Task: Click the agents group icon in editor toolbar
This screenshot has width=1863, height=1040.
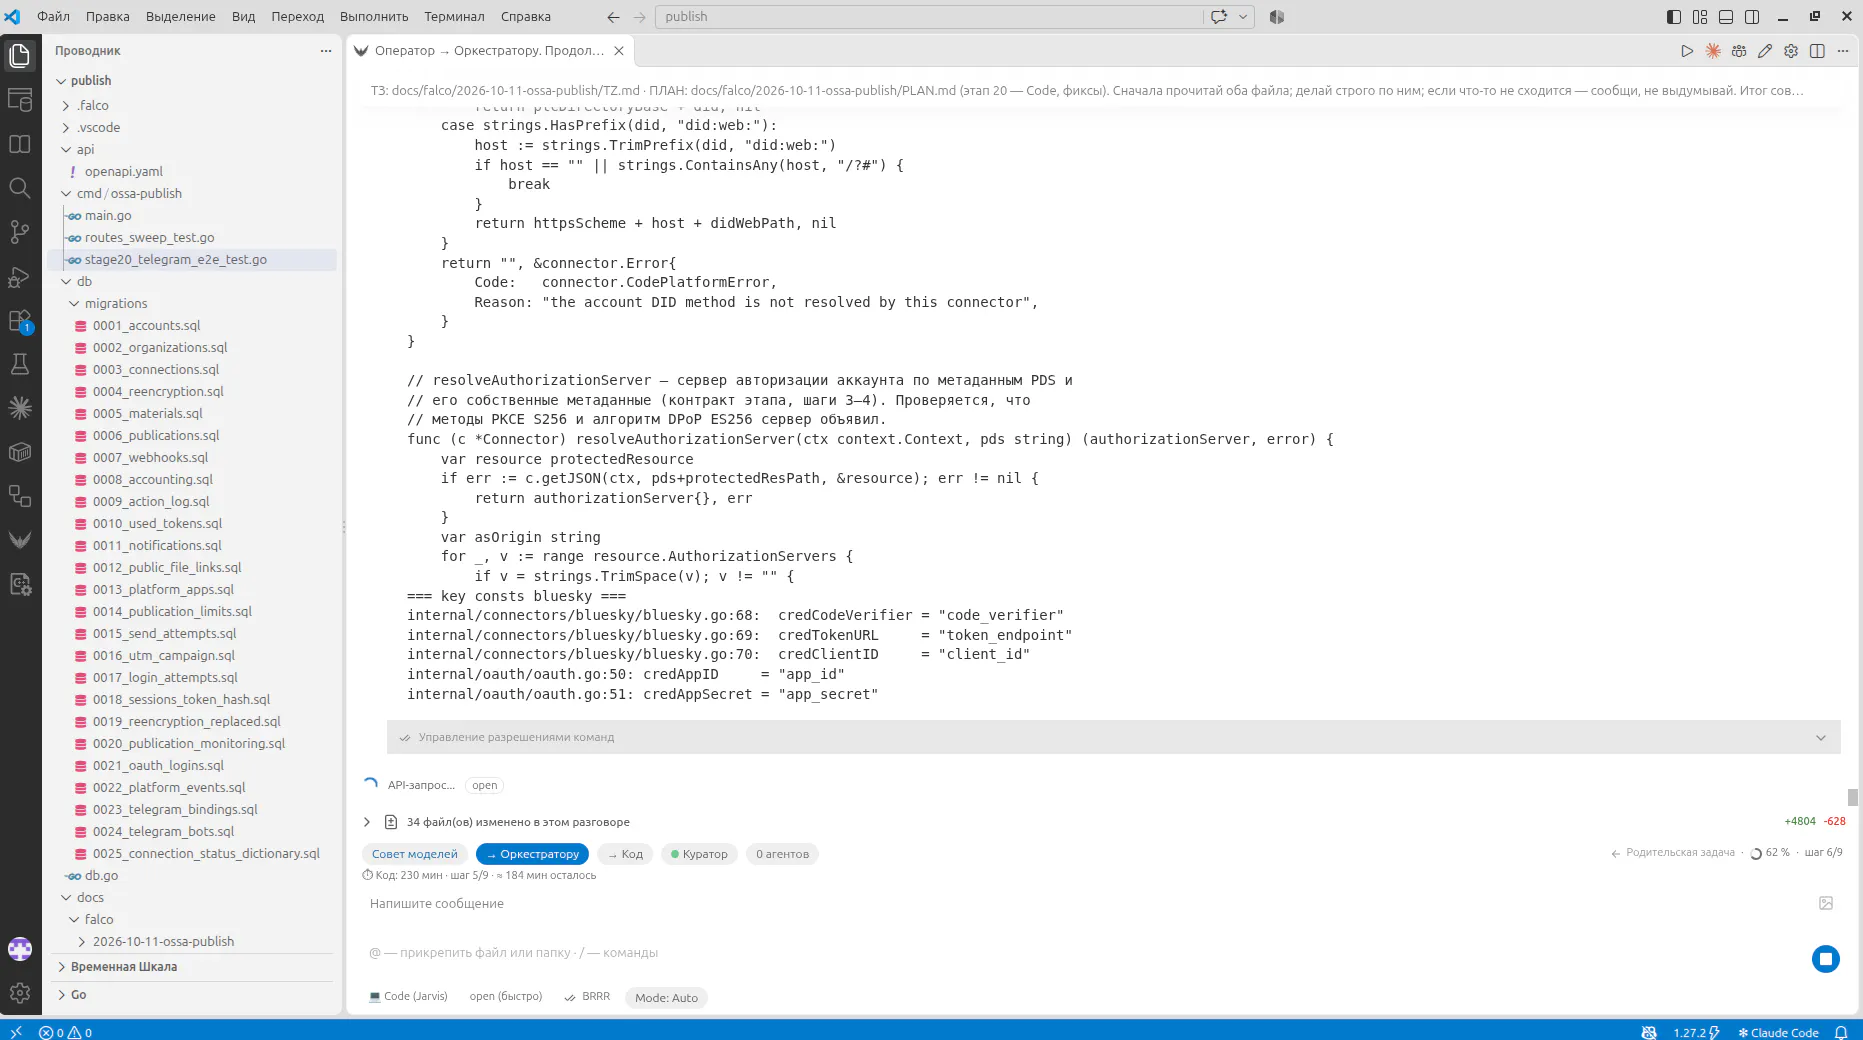Action: [x=1739, y=51]
